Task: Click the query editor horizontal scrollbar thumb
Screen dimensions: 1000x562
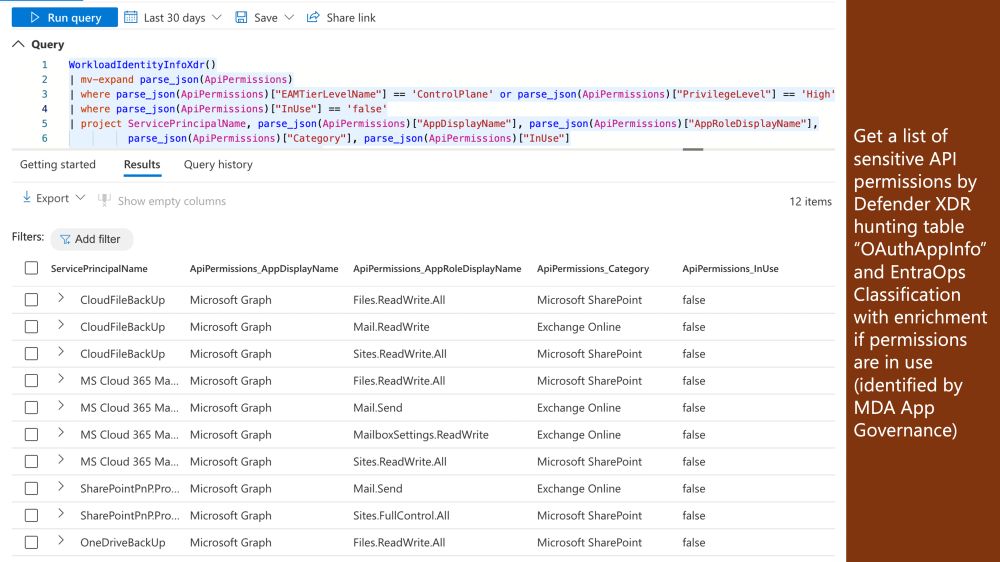Action: (693, 149)
